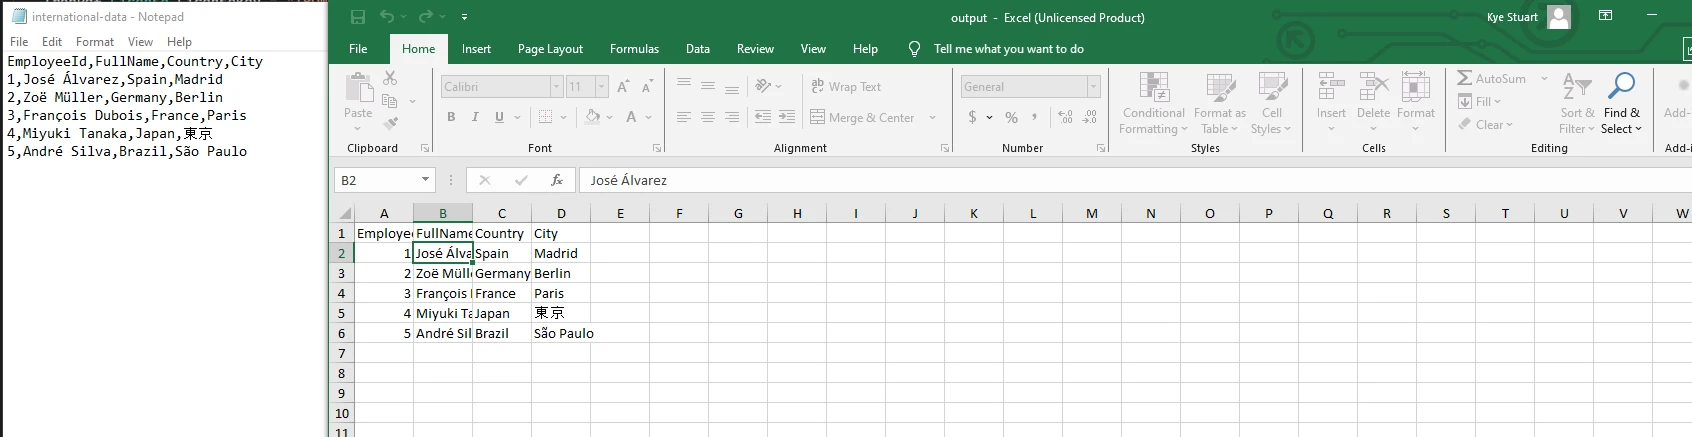1692x437 pixels.
Task: Click the Merge & Center button
Action: [862, 117]
